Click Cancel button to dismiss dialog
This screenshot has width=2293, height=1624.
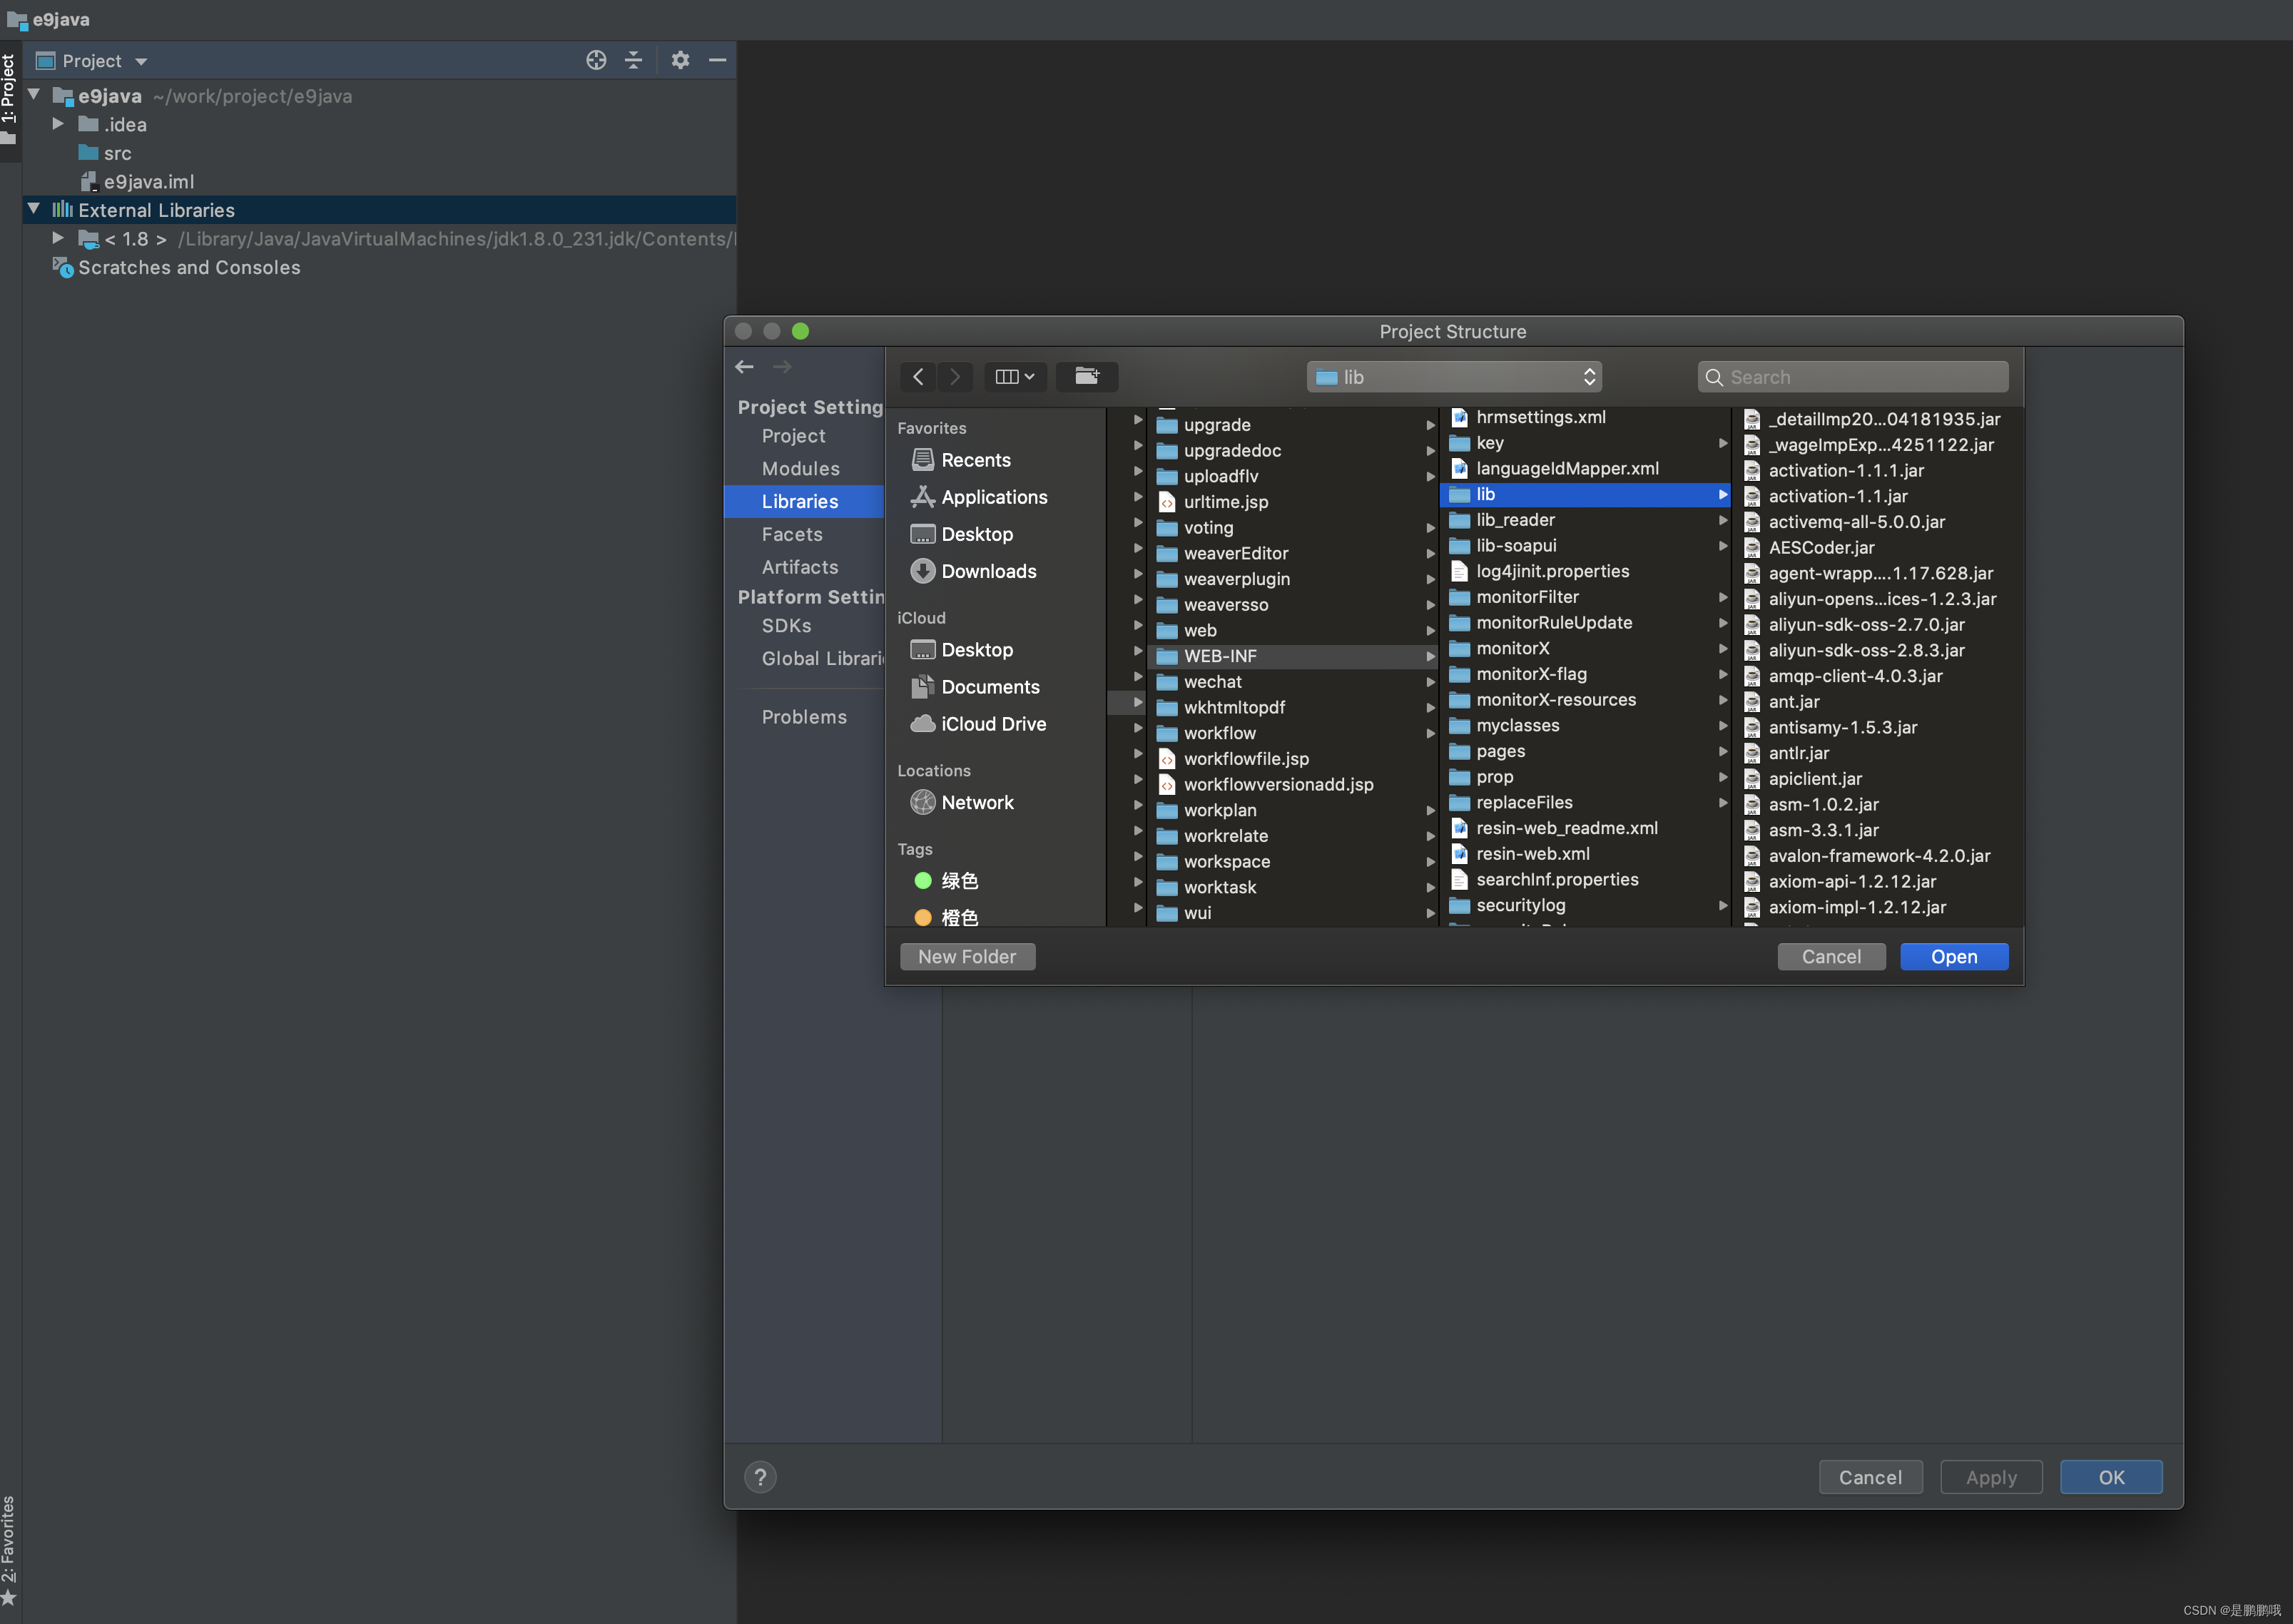(1831, 955)
